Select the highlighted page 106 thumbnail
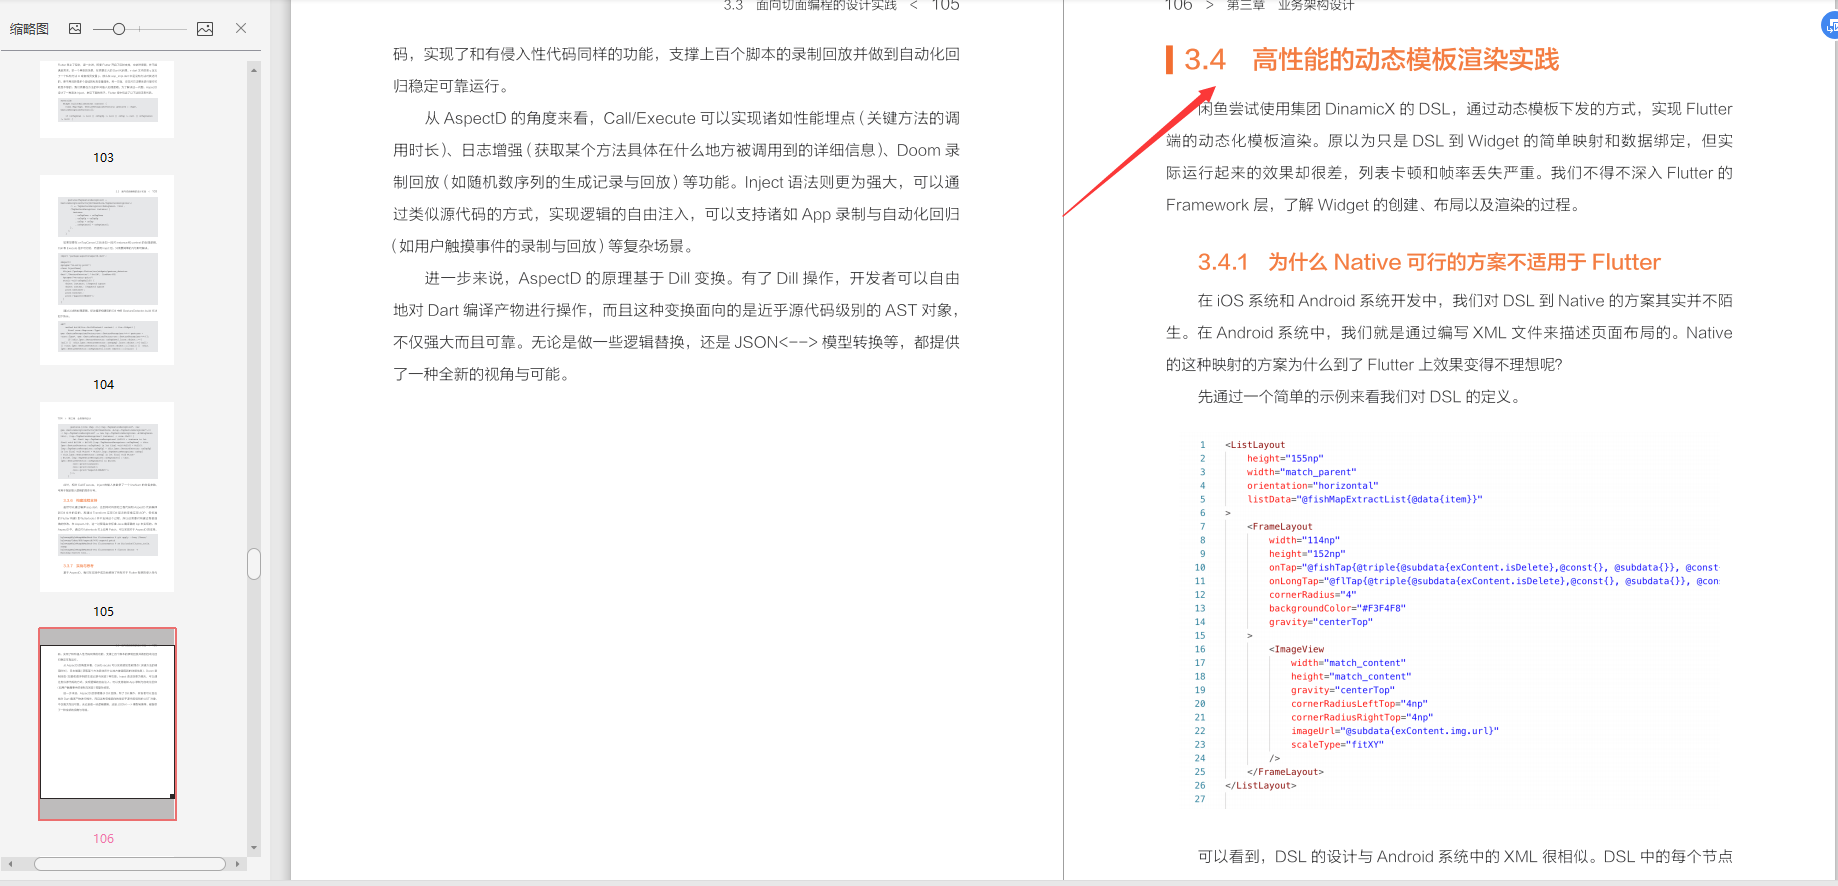Screen dimensions: 1838x886 (107, 724)
